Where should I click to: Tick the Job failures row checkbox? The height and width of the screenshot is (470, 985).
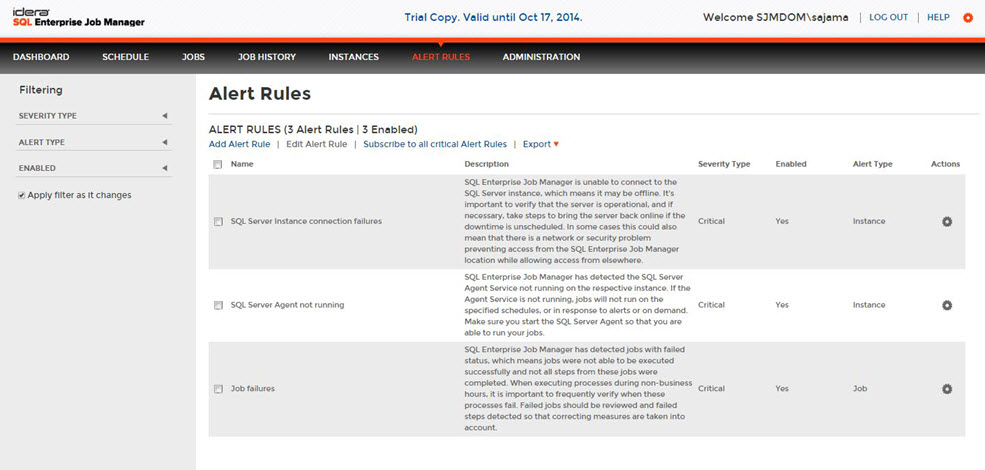218,388
